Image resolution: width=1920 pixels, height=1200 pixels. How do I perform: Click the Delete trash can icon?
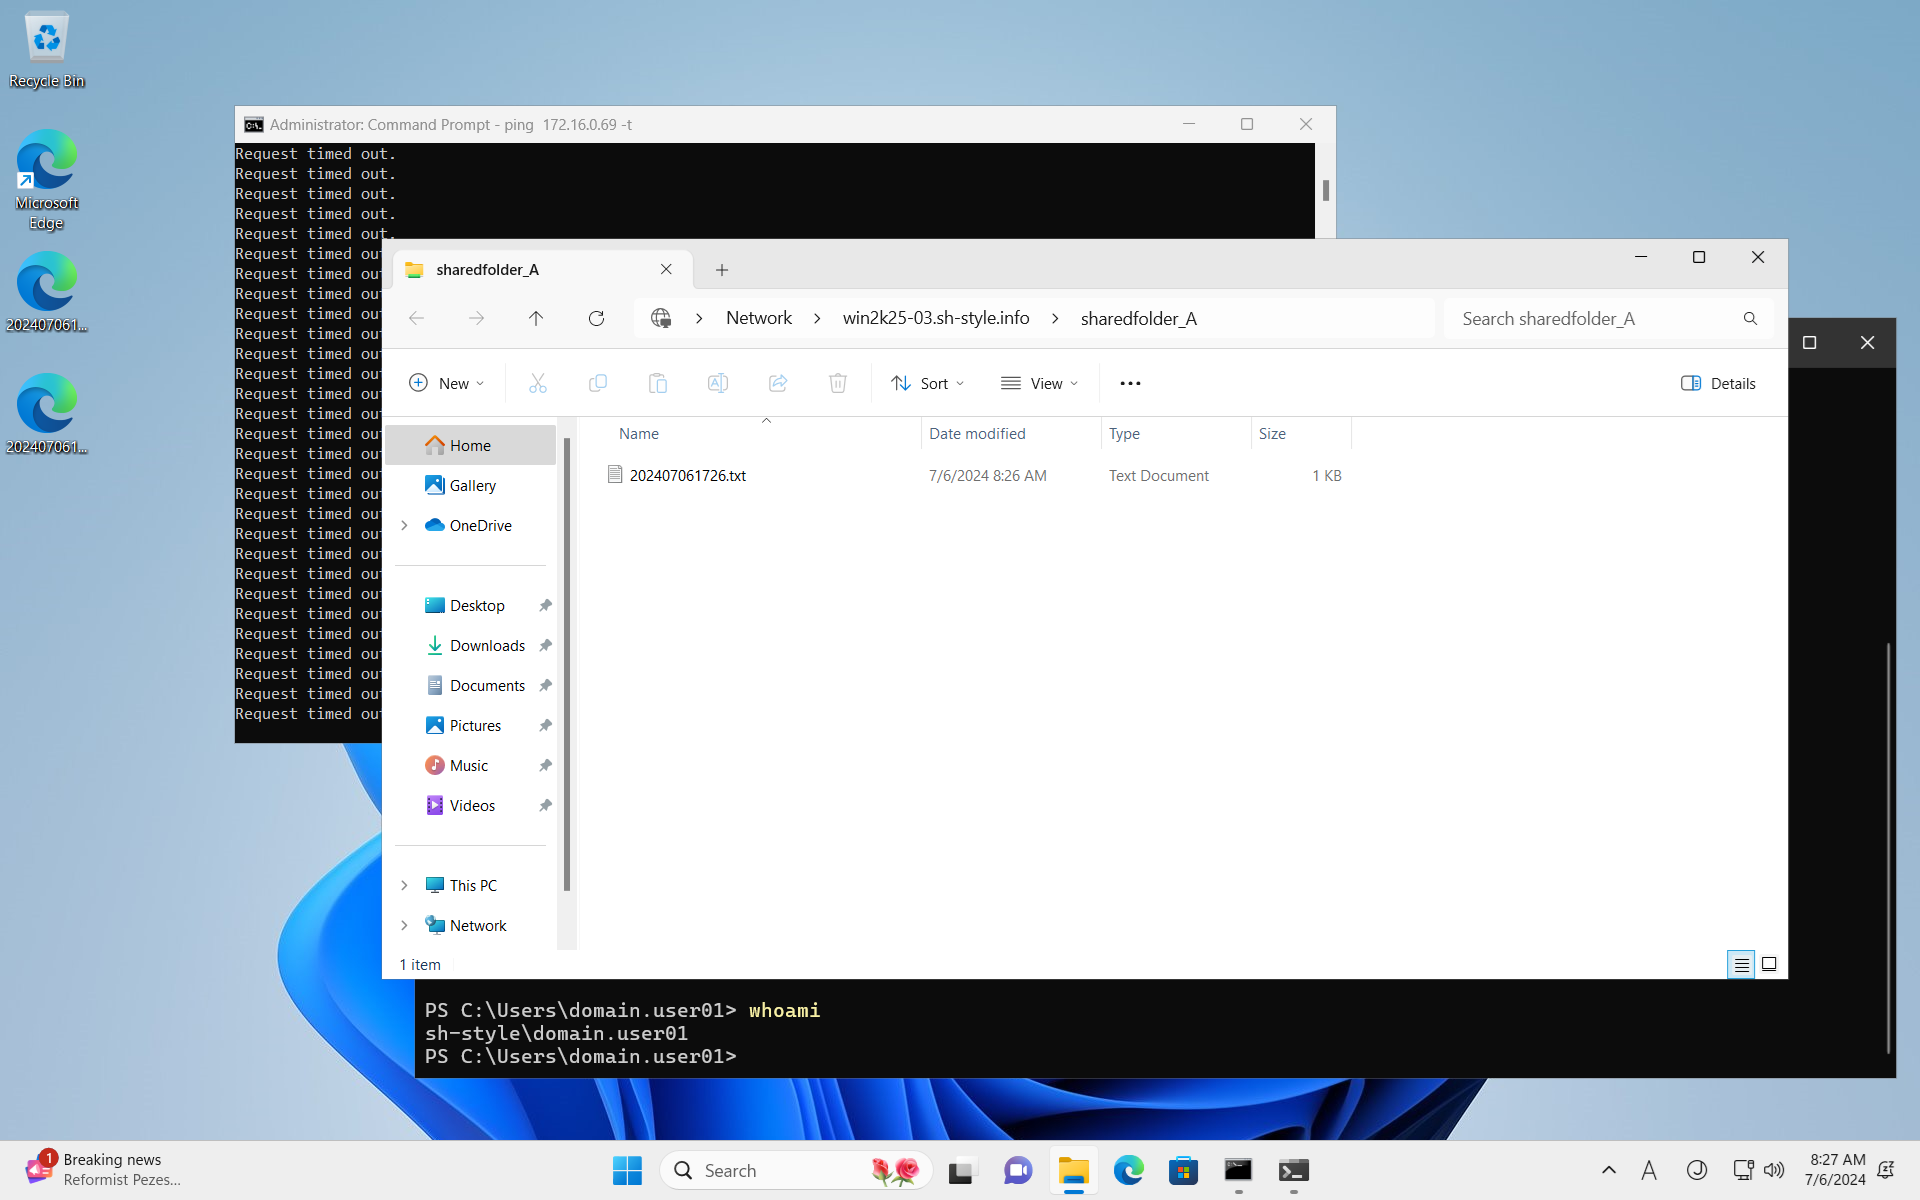pos(838,383)
